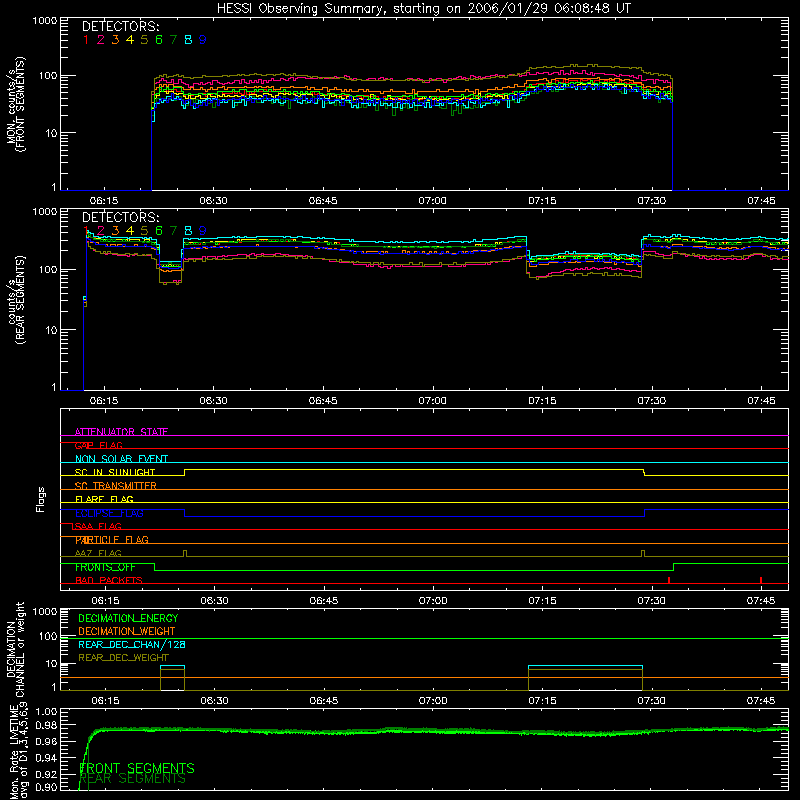The image size is (800, 800).
Task: Select detector 4 label in rear segments legend
Action: [130, 231]
